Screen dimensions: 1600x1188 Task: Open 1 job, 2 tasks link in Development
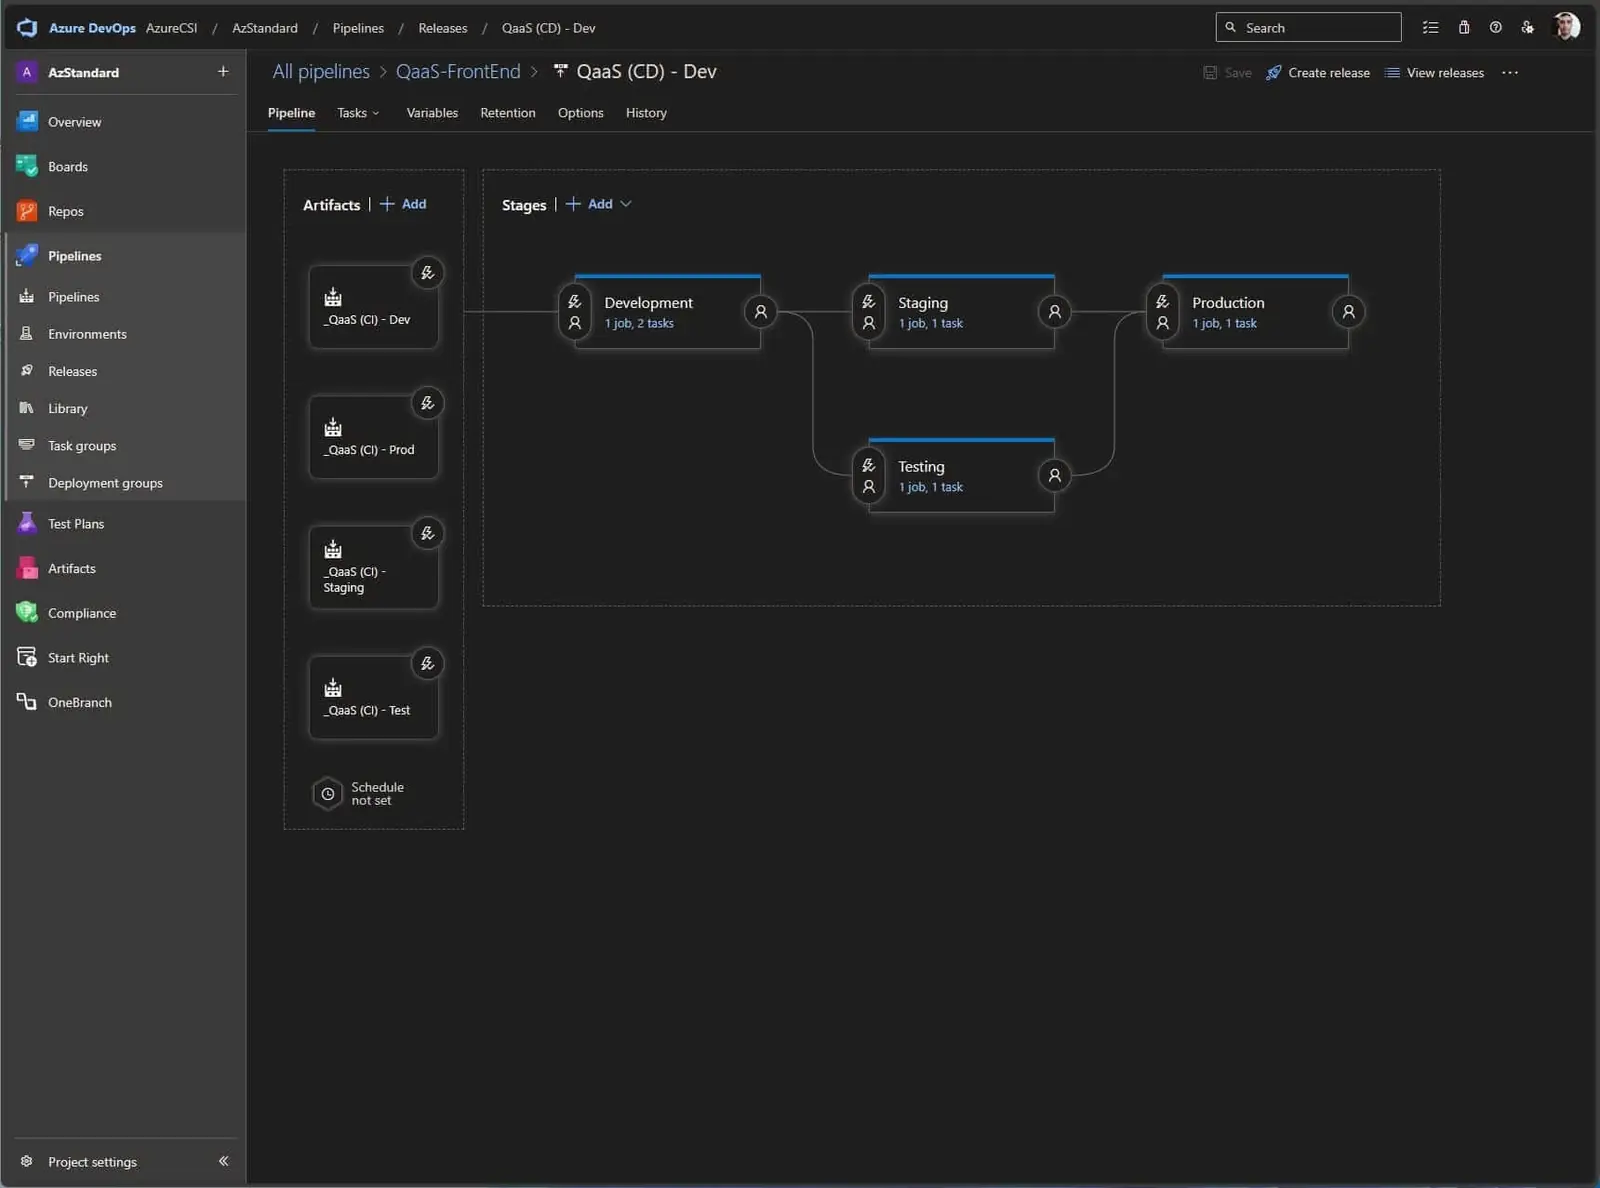(x=639, y=324)
